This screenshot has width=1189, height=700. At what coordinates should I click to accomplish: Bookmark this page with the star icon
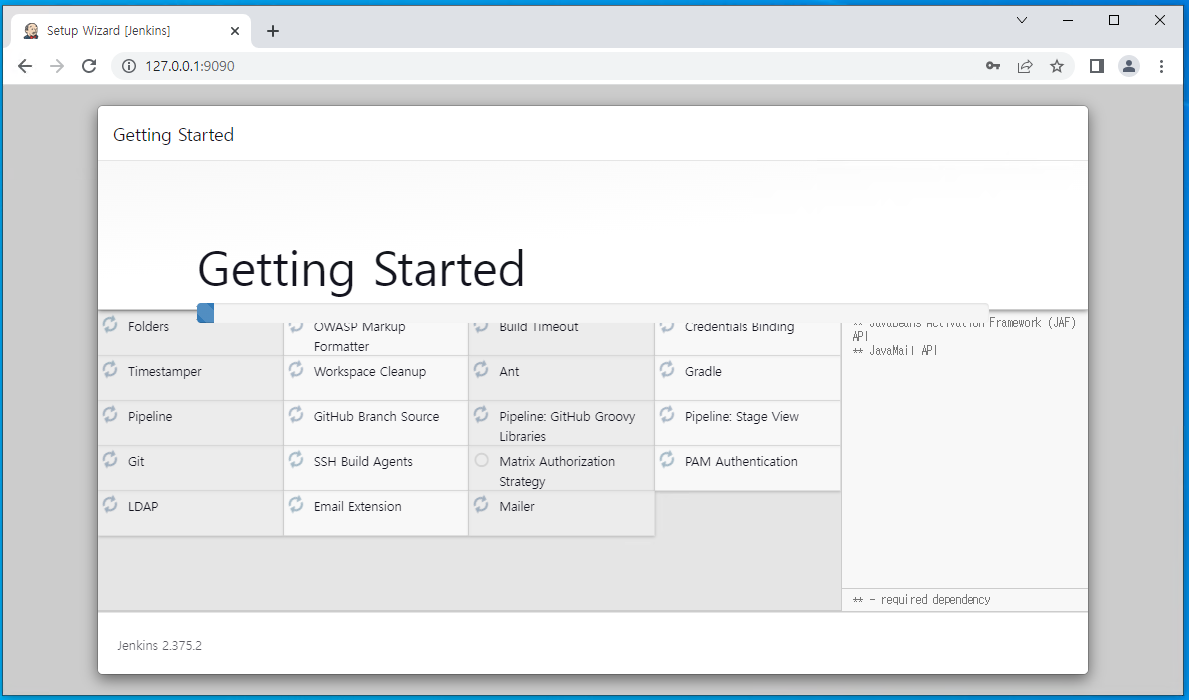point(1056,66)
